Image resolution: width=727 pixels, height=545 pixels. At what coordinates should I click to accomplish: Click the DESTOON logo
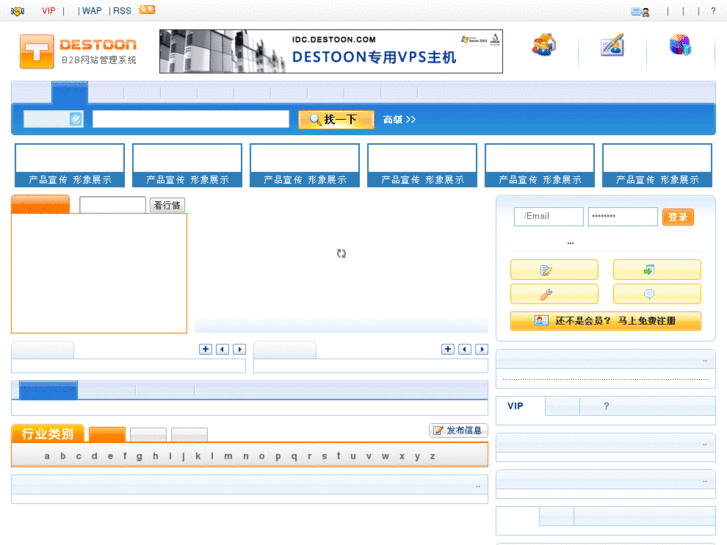point(78,51)
